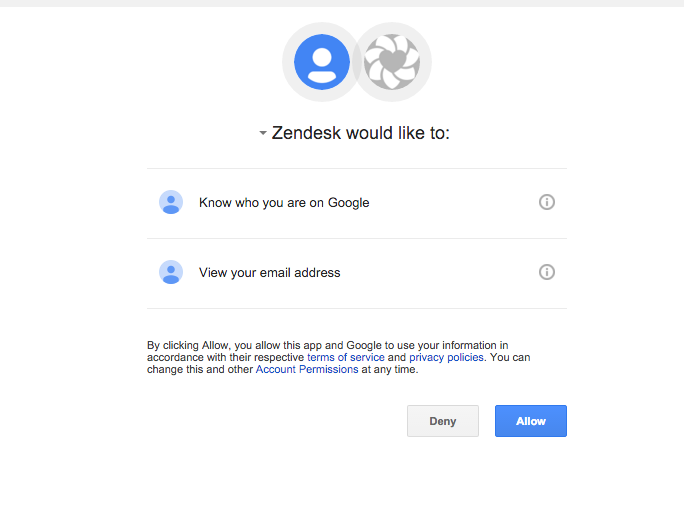Open the "terms of service" link
The height and width of the screenshot is (507, 684).
(x=346, y=358)
